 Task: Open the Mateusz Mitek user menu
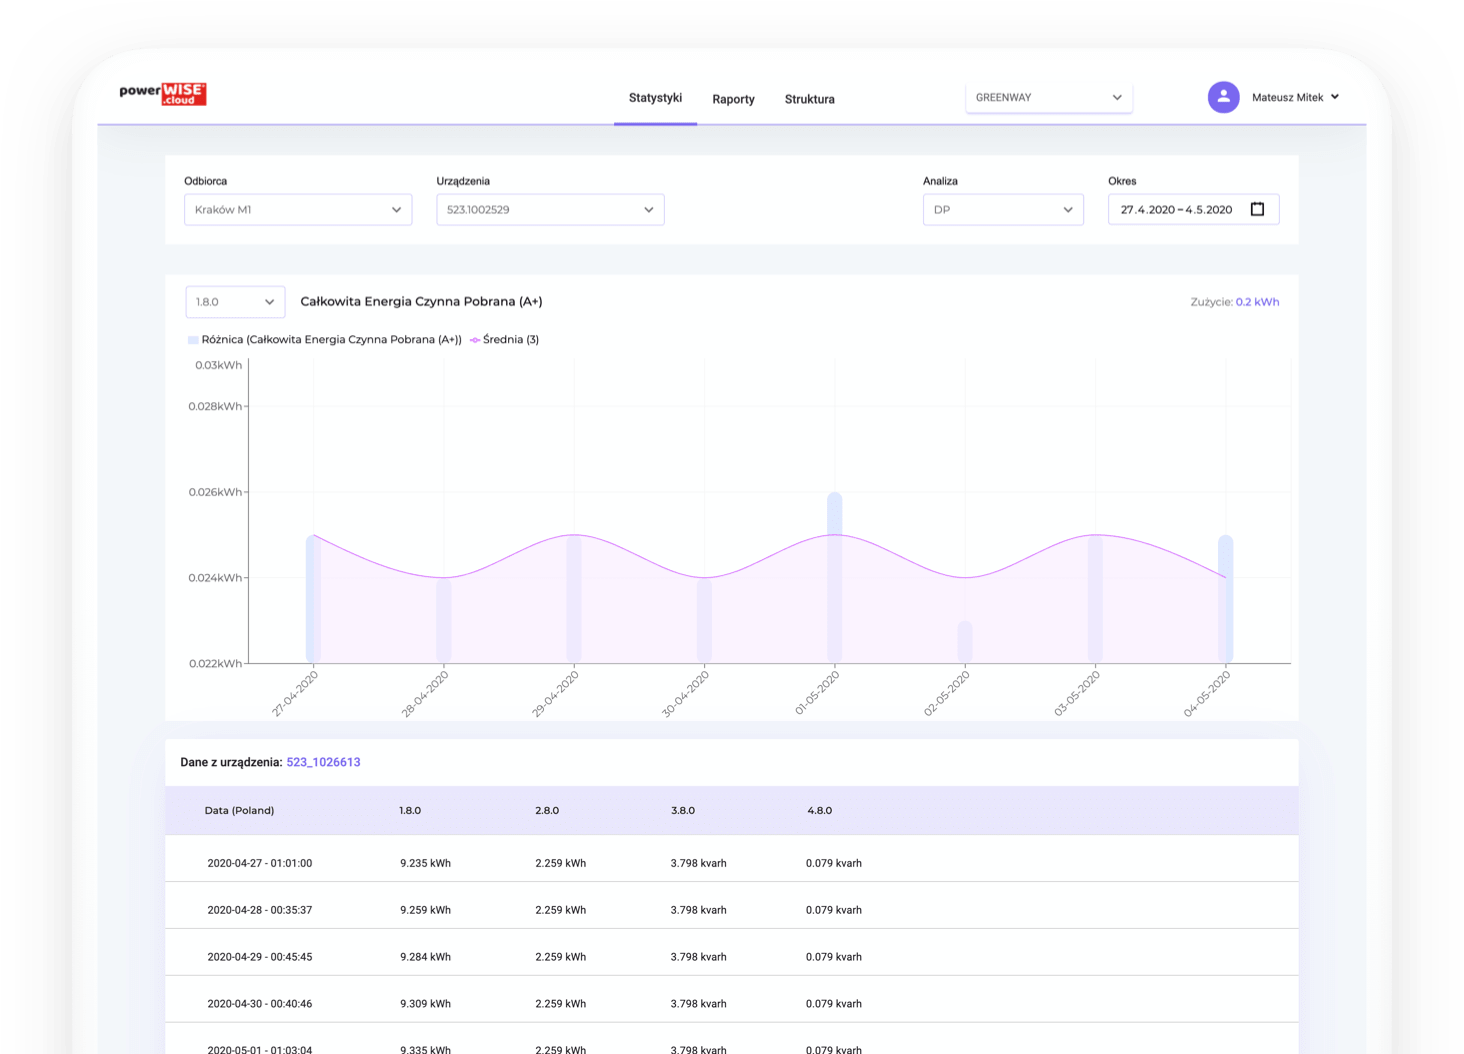tap(1295, 97)
